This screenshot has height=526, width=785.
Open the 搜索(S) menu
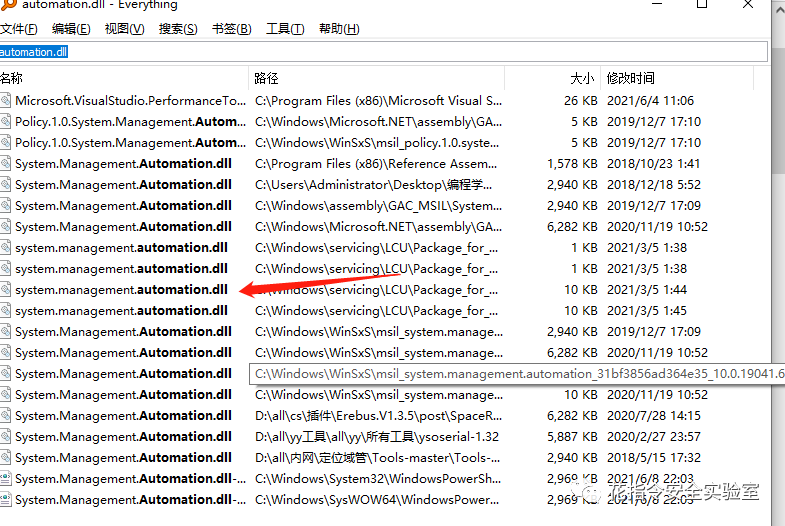(x=178, y=29)
